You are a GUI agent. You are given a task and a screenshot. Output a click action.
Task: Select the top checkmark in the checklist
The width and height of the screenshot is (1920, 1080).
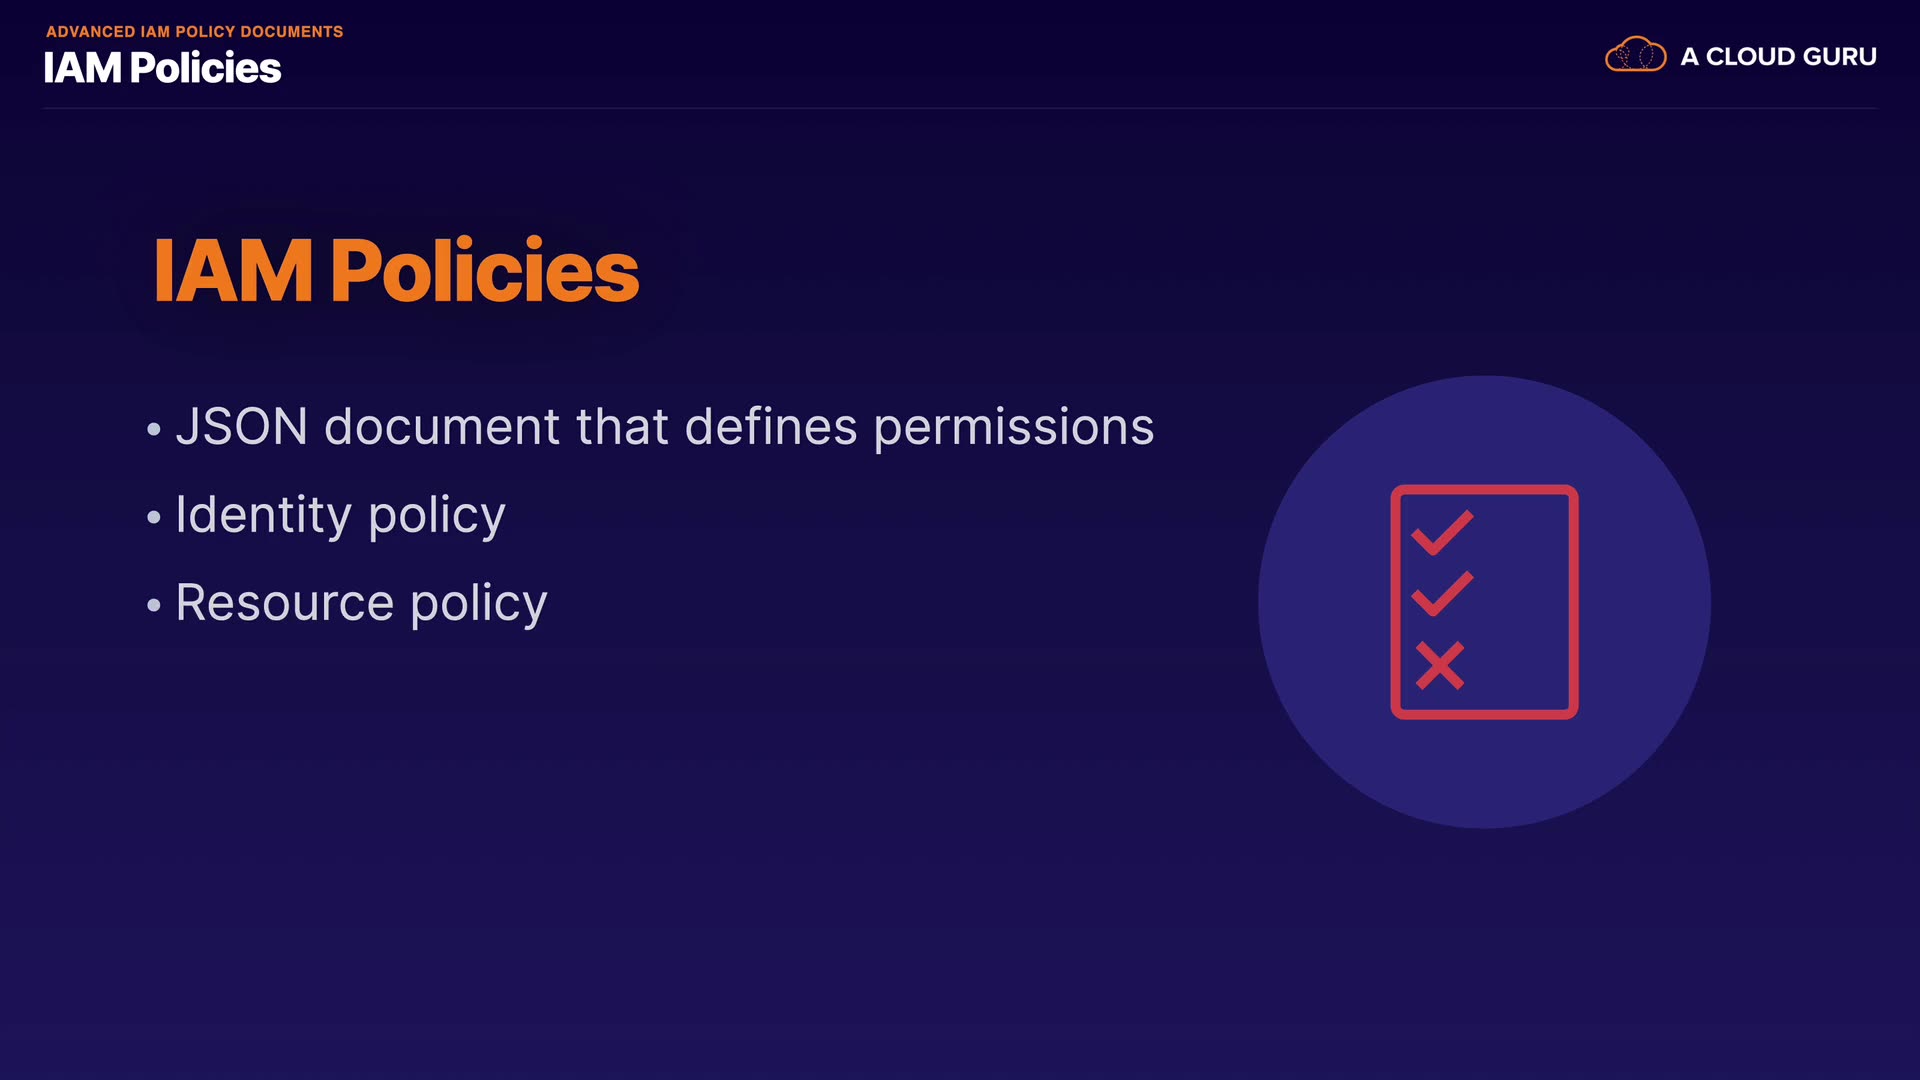coord(1442,532)
